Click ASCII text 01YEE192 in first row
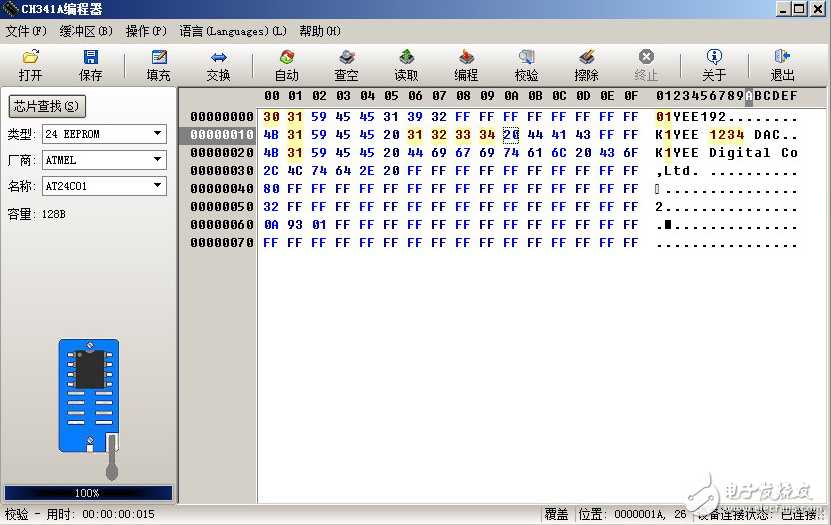 point(691,117)
